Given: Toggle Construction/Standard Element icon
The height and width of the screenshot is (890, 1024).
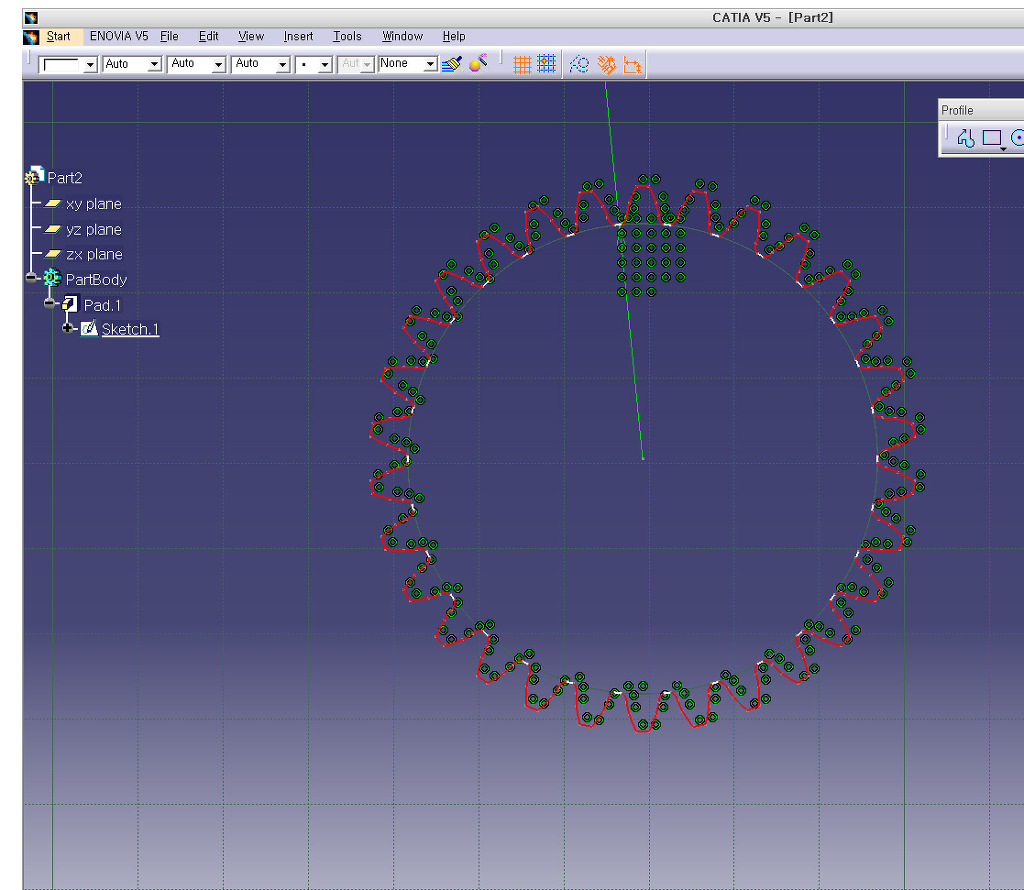Looking at the screenshot, I should [579, 64].
